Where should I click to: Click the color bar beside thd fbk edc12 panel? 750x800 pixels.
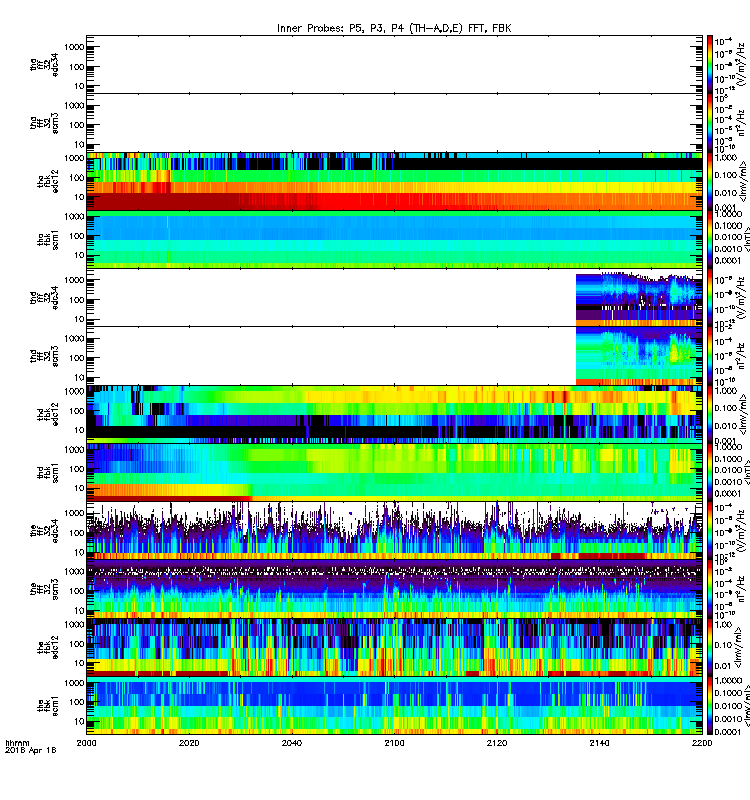[x=709, y=414]
